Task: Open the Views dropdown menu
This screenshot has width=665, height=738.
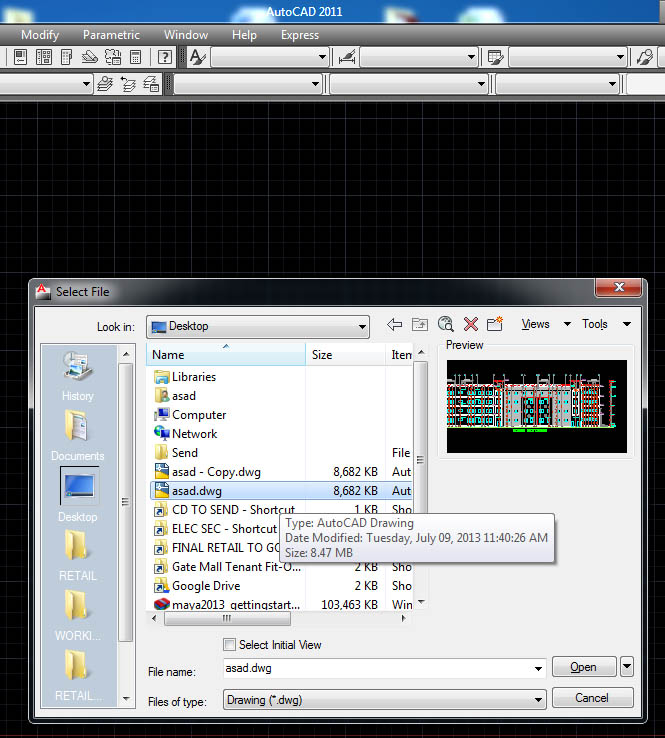Action: pos(546,324)
